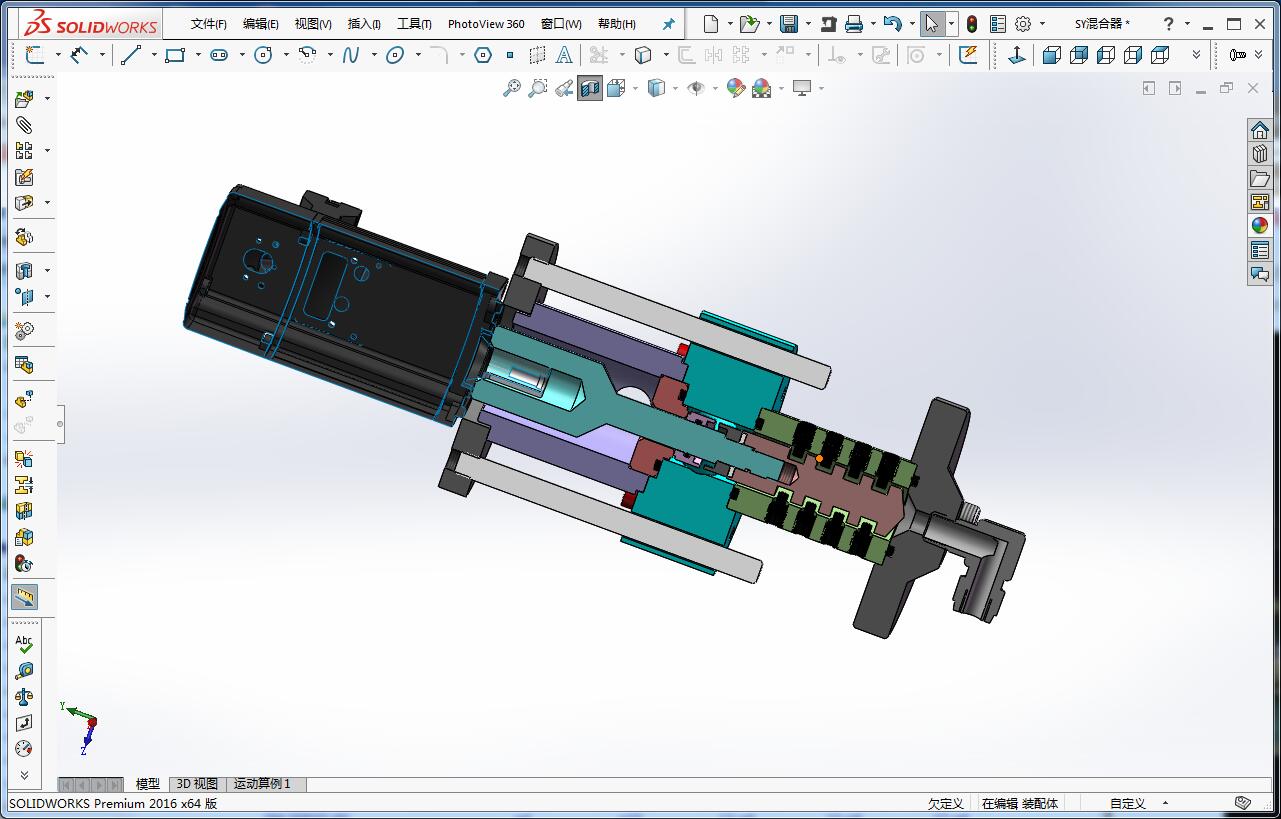
Task: Open the 文件(F) menu
Action: tap(209, 24)
